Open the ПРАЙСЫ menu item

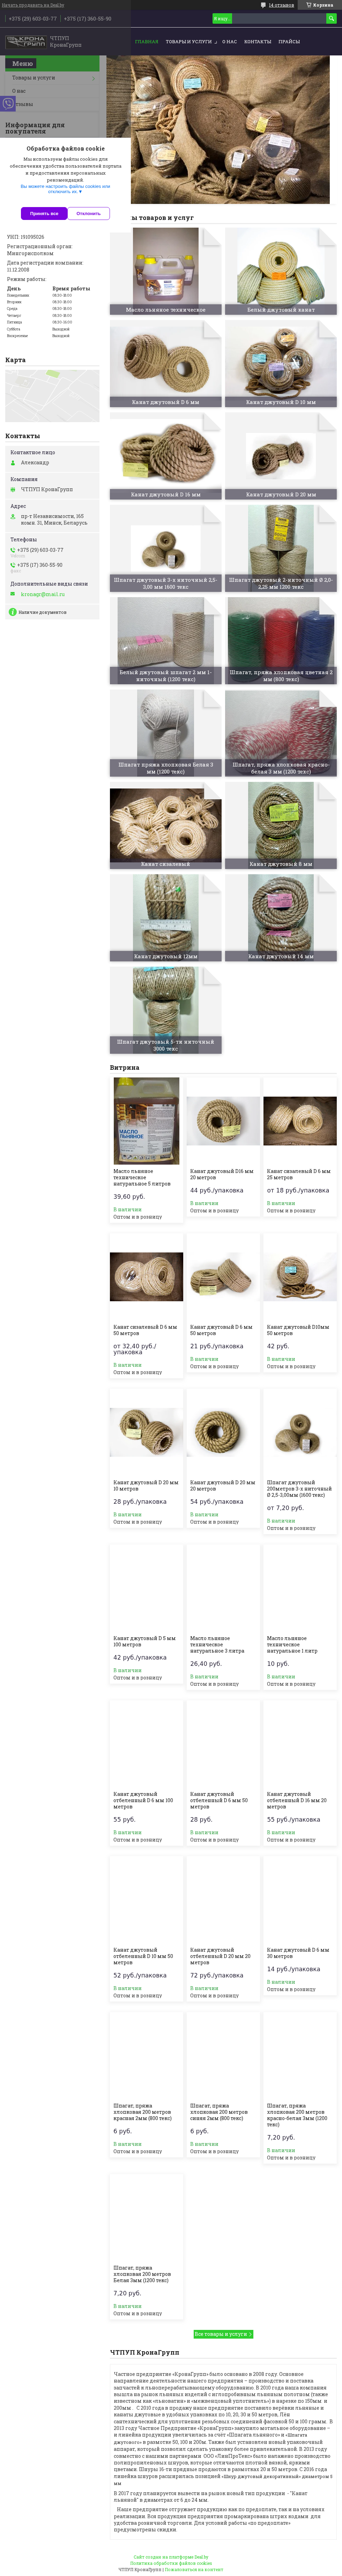[x=289, y=42]
